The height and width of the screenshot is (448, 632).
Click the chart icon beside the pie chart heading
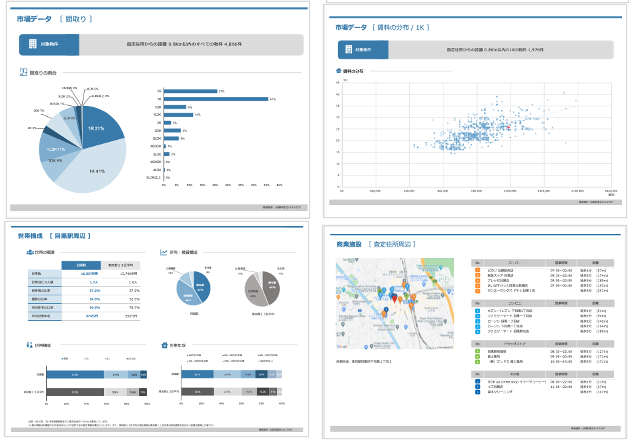click(x=22, y=73)
